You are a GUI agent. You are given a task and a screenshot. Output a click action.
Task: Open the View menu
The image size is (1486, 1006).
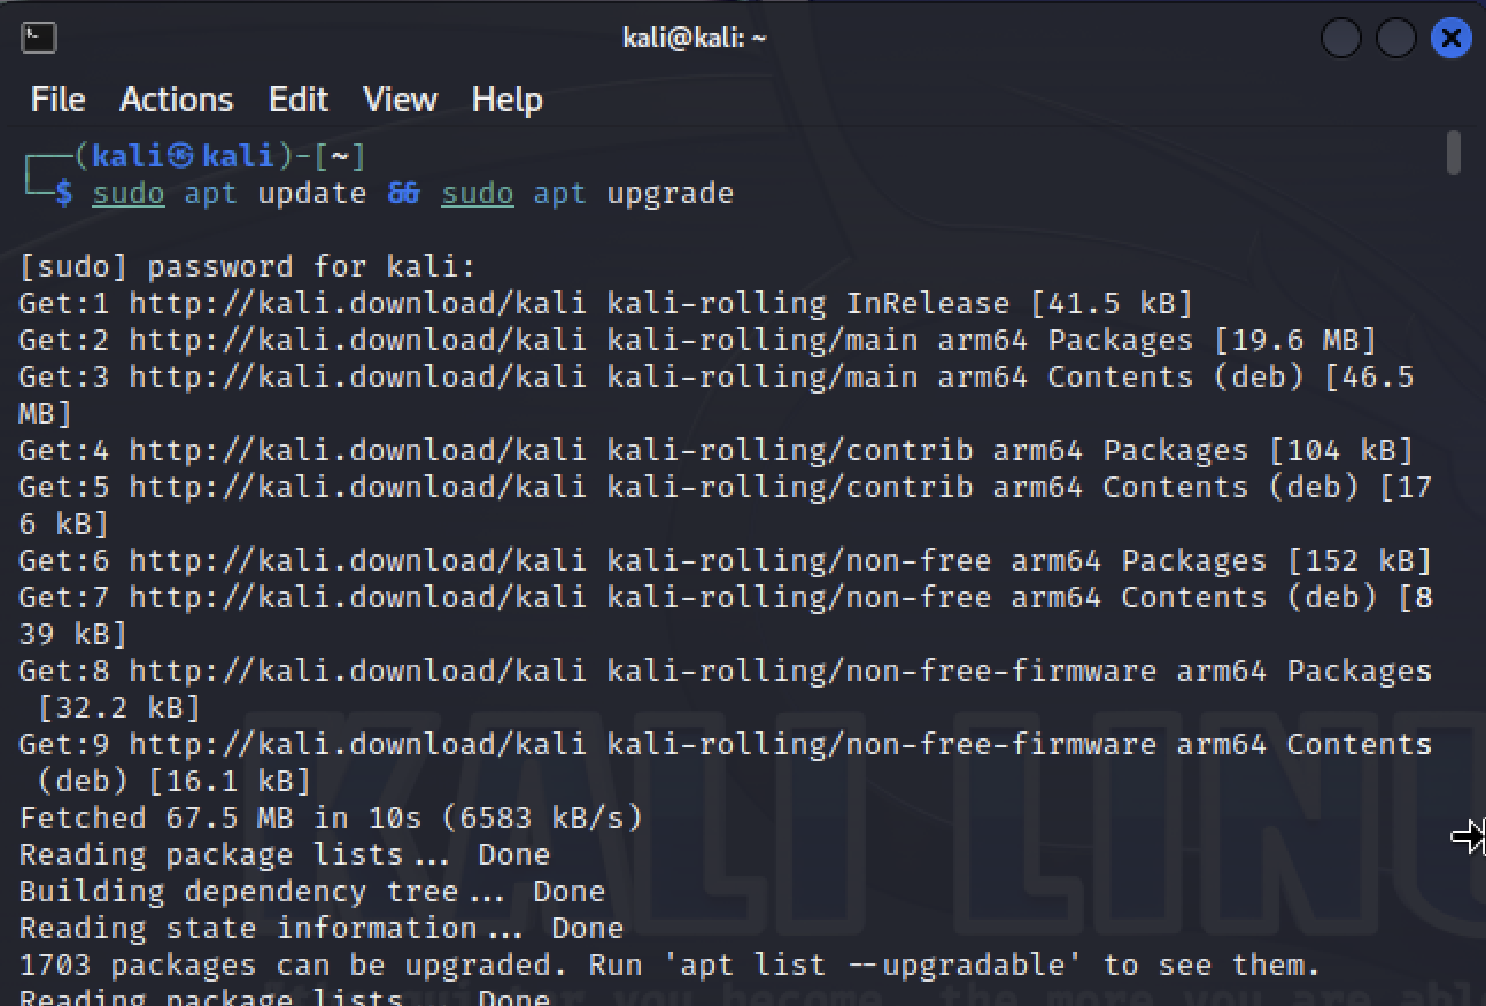[x=400, y=99]
